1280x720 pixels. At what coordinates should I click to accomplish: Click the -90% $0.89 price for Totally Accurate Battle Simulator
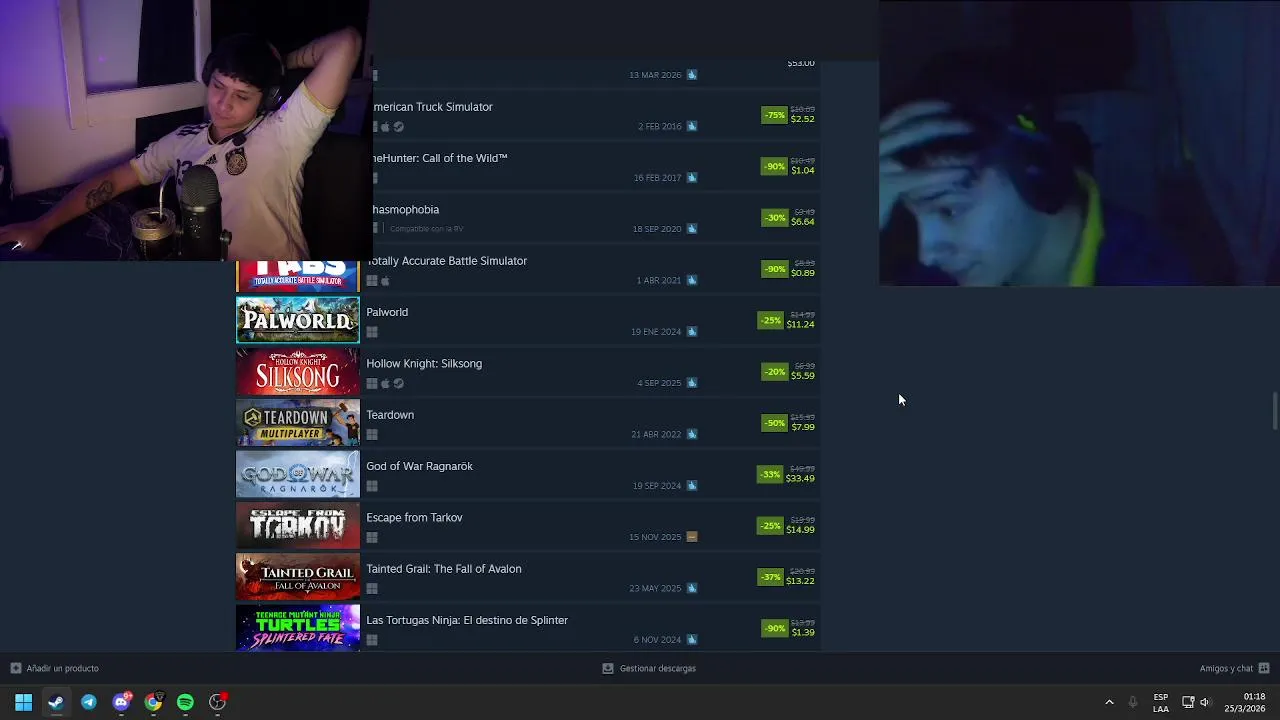click(788, 269)
